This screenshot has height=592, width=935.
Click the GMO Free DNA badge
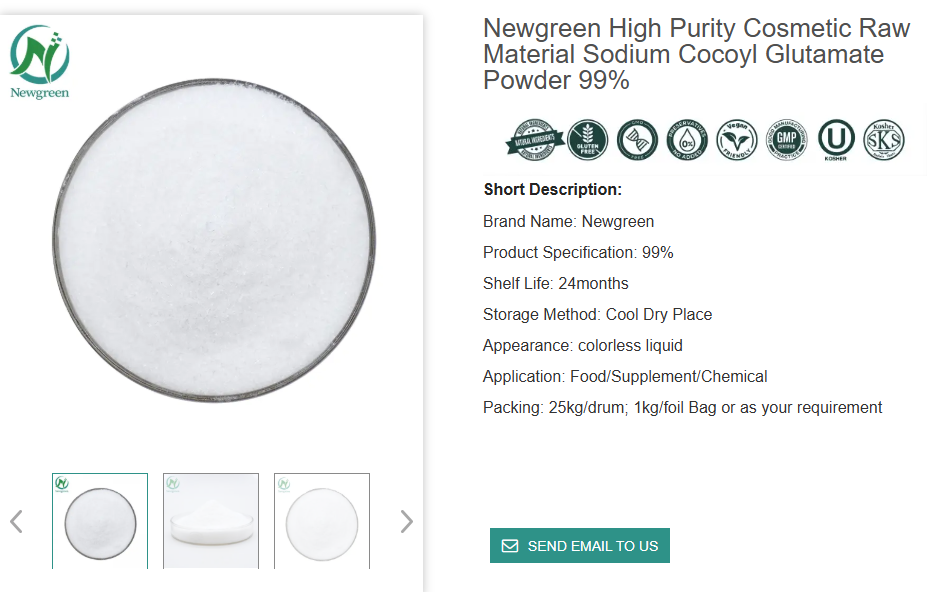click(637, 140)
